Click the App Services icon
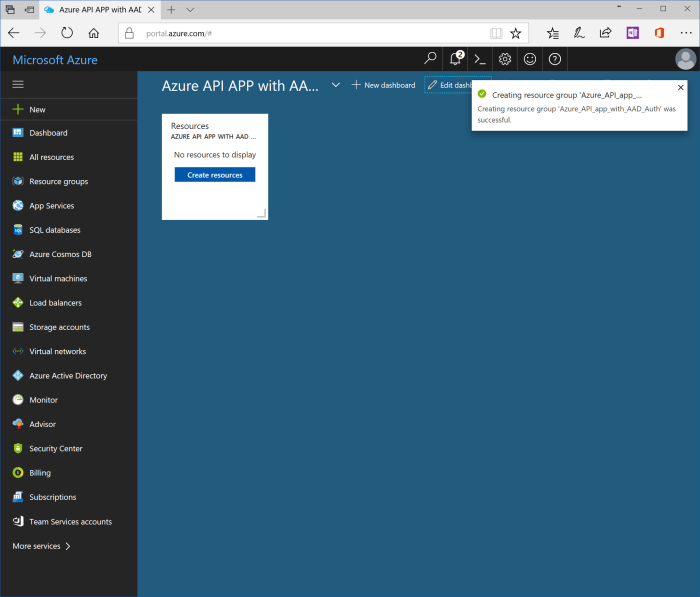Image resolution: width=700 pixels, height=597 pixels. (x=18, y=205)
